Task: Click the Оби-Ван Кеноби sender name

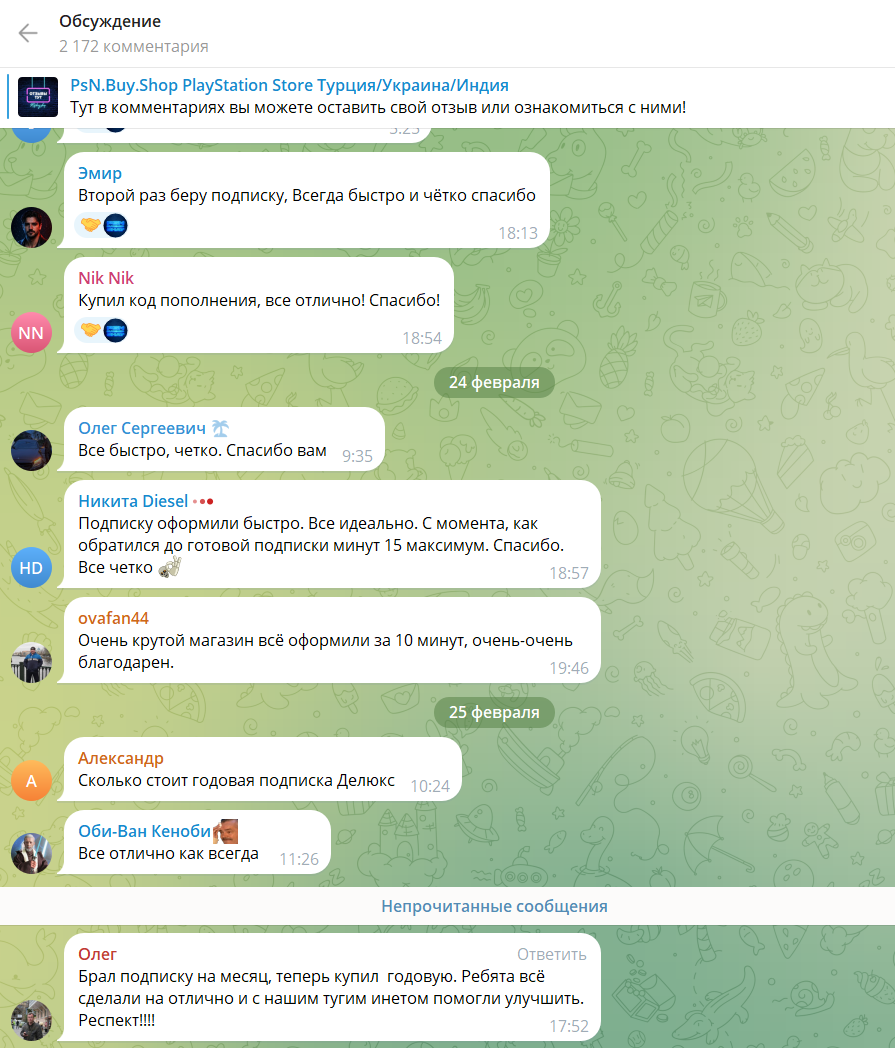Action: tap(144, 831)
